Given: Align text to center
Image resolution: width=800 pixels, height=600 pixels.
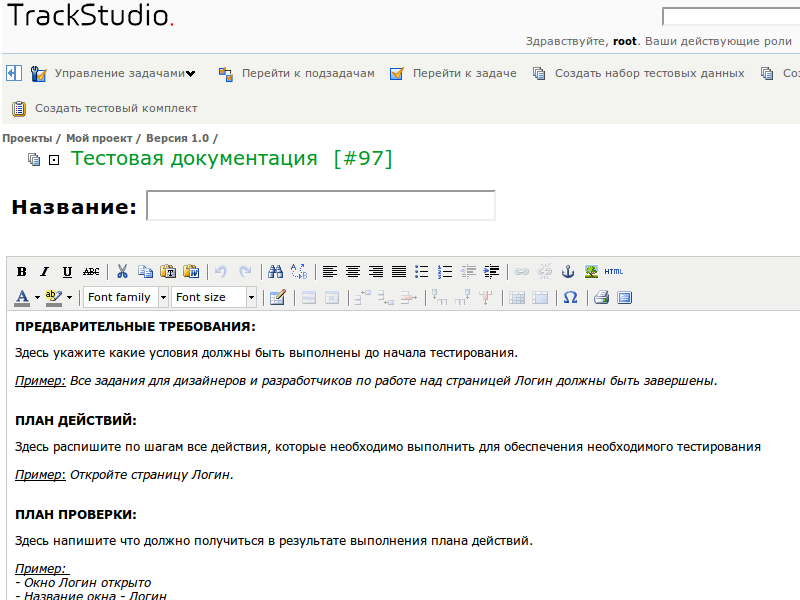Looking at the screenshot, I should [x=353, y=272].
